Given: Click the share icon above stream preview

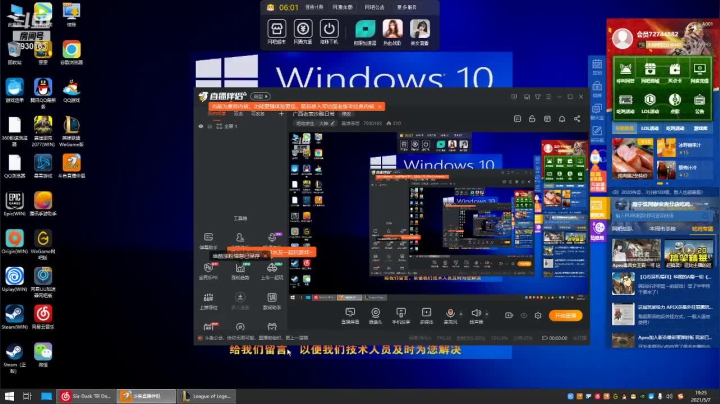Looking at the screenshot, I should (577, 119).
